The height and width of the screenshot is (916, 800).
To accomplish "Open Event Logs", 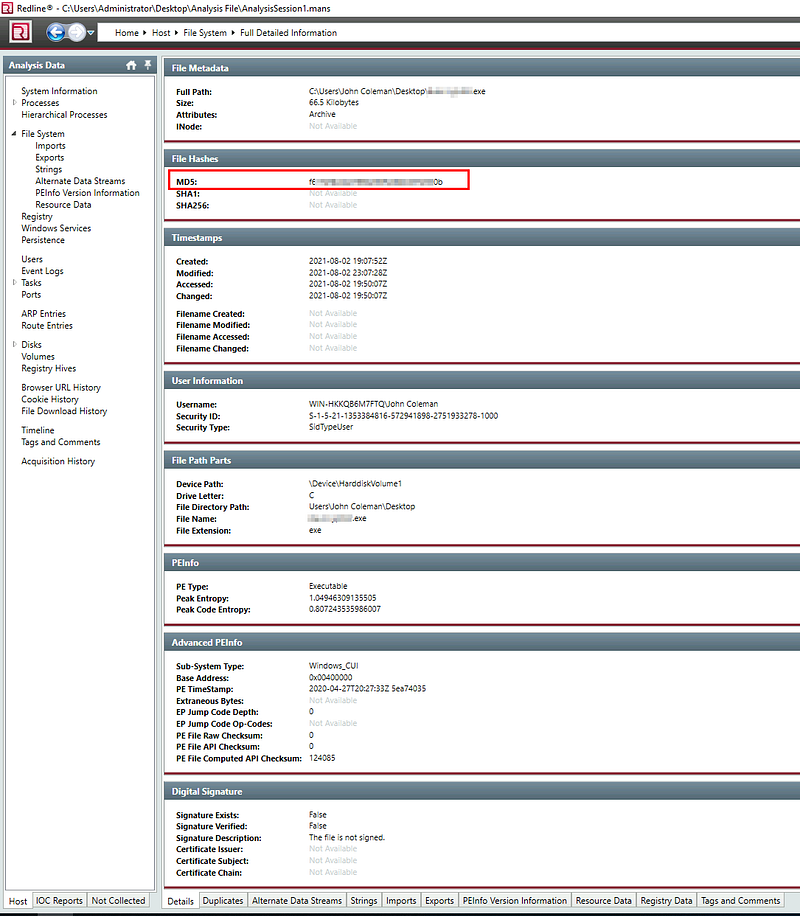I will (x=42, y=271).
